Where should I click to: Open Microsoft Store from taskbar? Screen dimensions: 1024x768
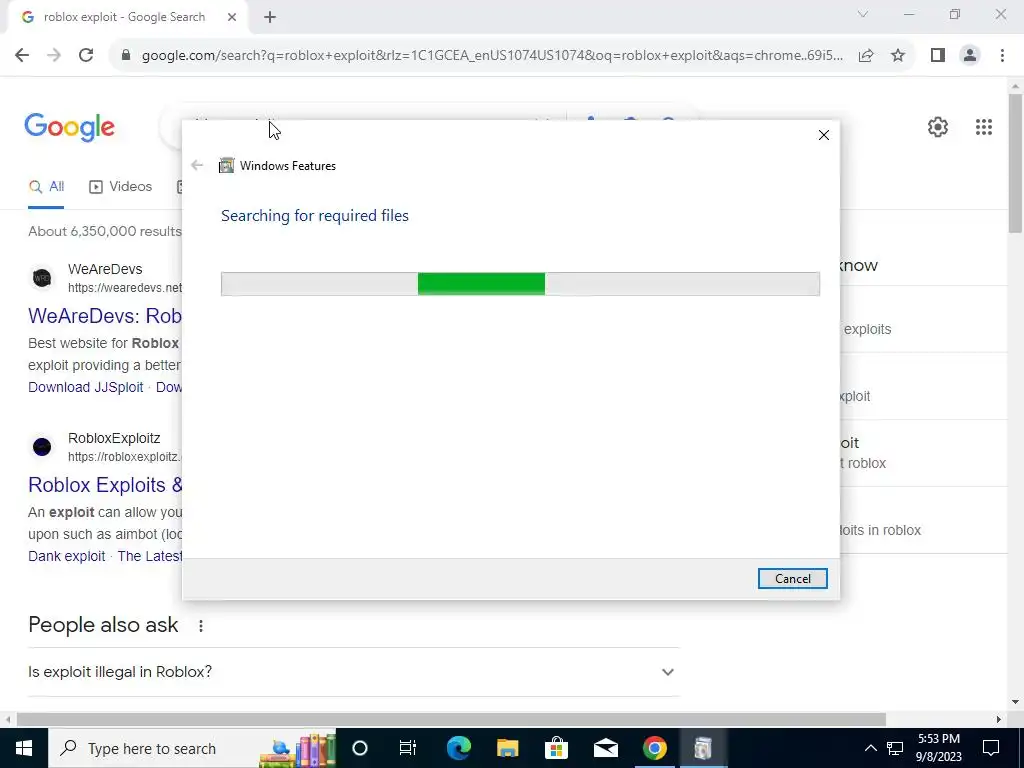(556, 748)
